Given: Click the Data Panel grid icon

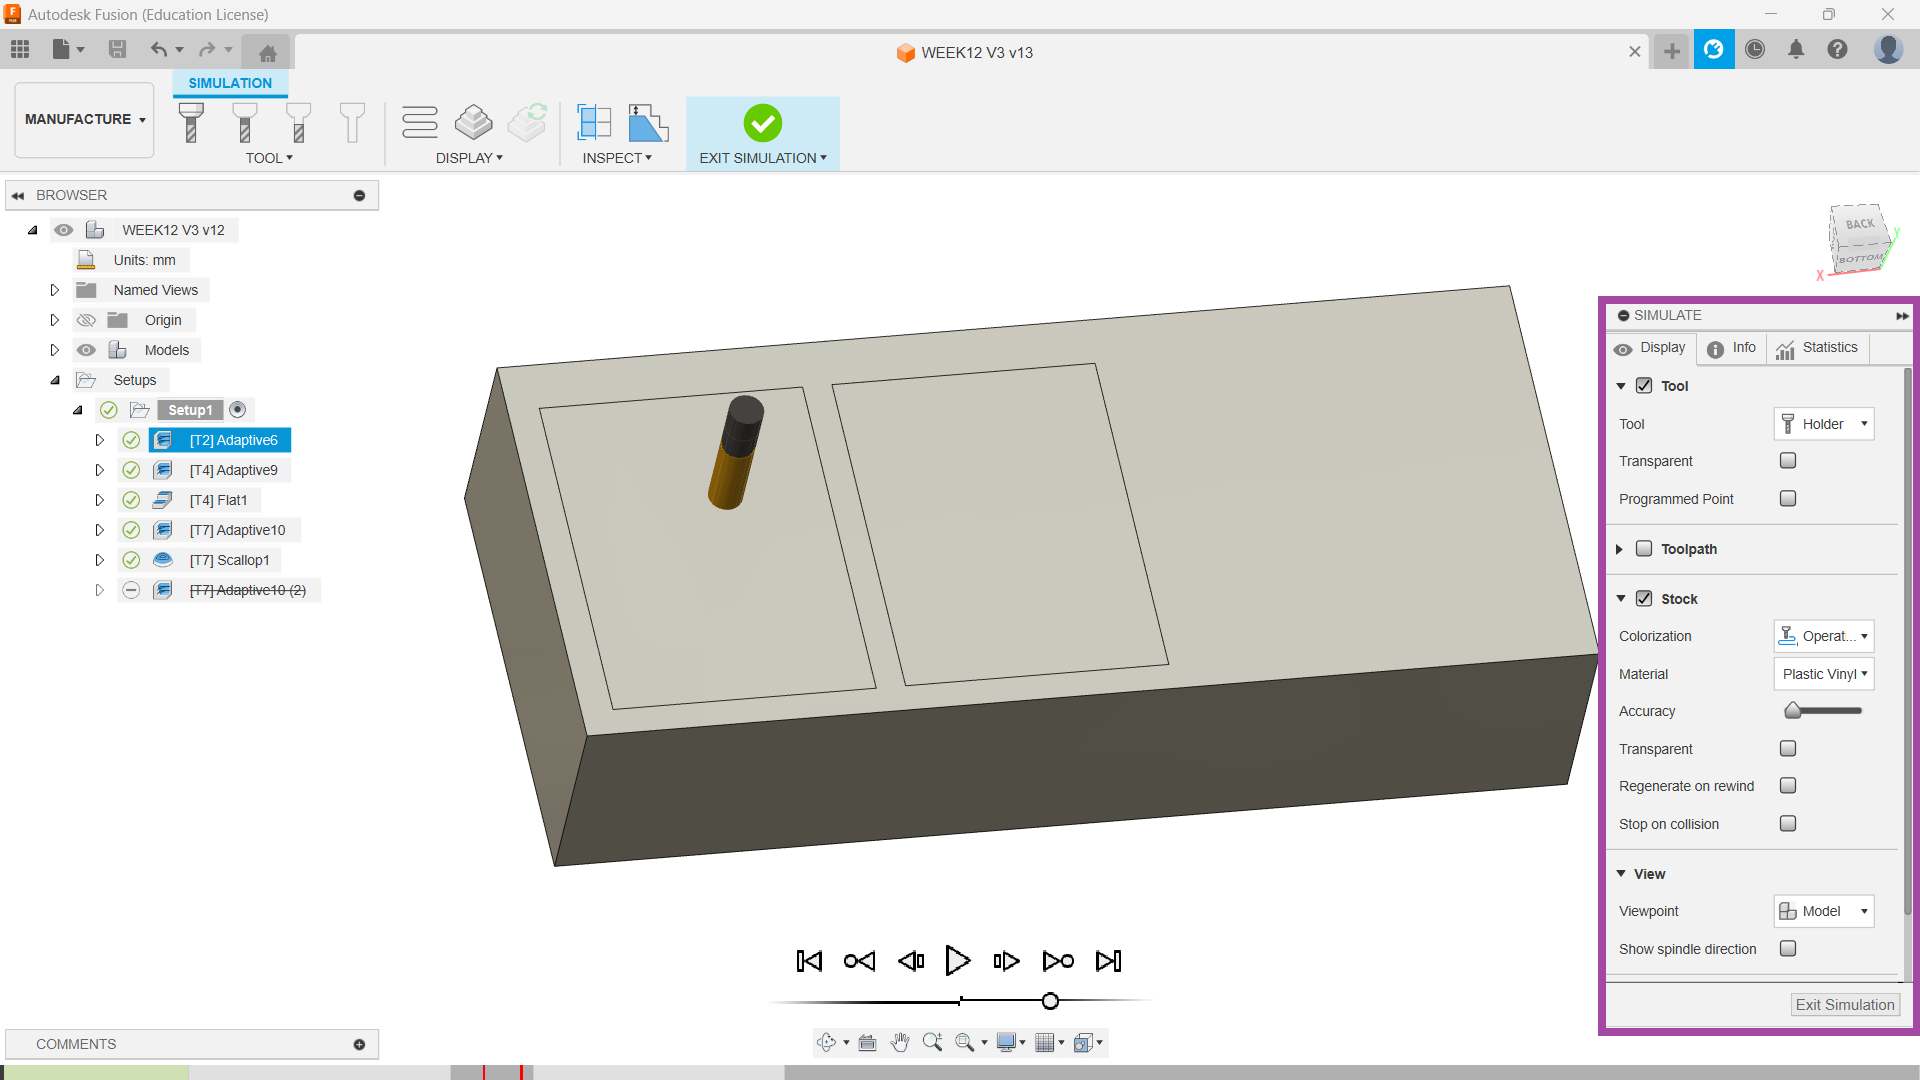Looking at the screenshot, I should coord(20,49).
